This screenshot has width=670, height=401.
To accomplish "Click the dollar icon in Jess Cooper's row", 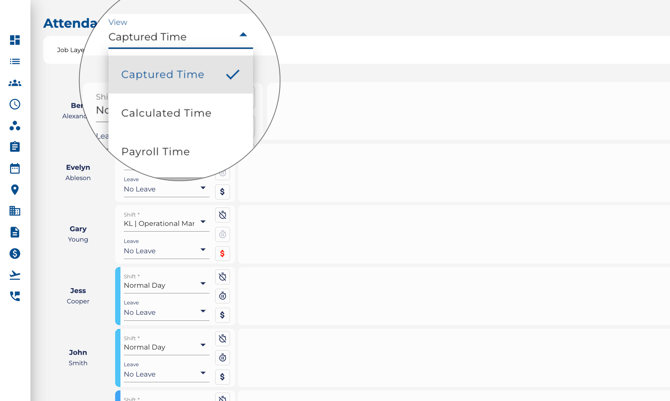I will click(222, 315).
